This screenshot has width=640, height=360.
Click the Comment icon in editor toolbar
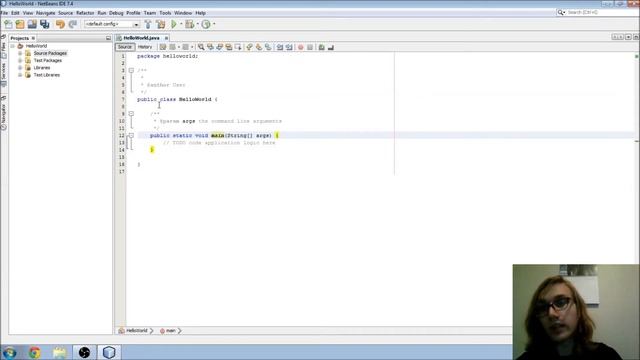pyautogui.click(x=322, y=47)
